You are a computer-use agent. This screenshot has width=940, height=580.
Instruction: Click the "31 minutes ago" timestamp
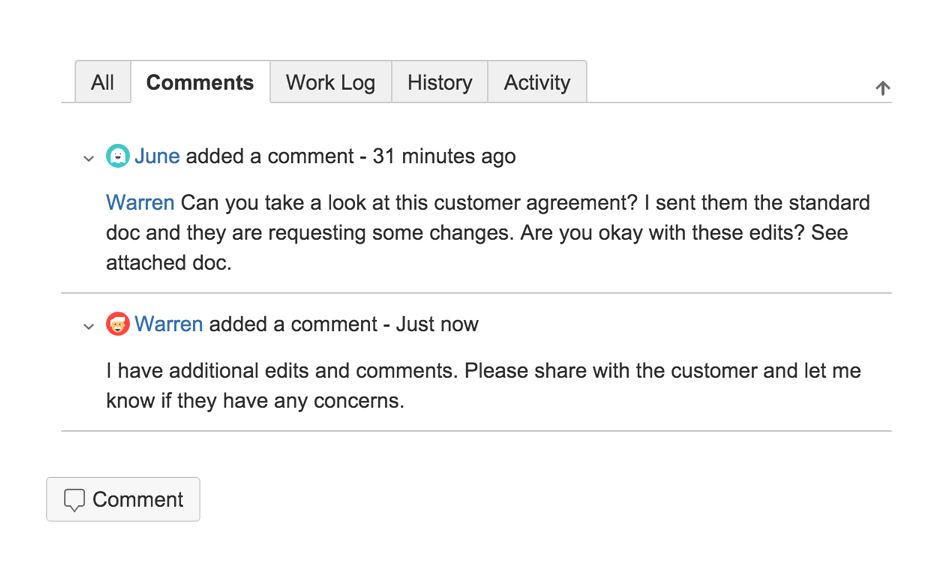click(444, 156)
